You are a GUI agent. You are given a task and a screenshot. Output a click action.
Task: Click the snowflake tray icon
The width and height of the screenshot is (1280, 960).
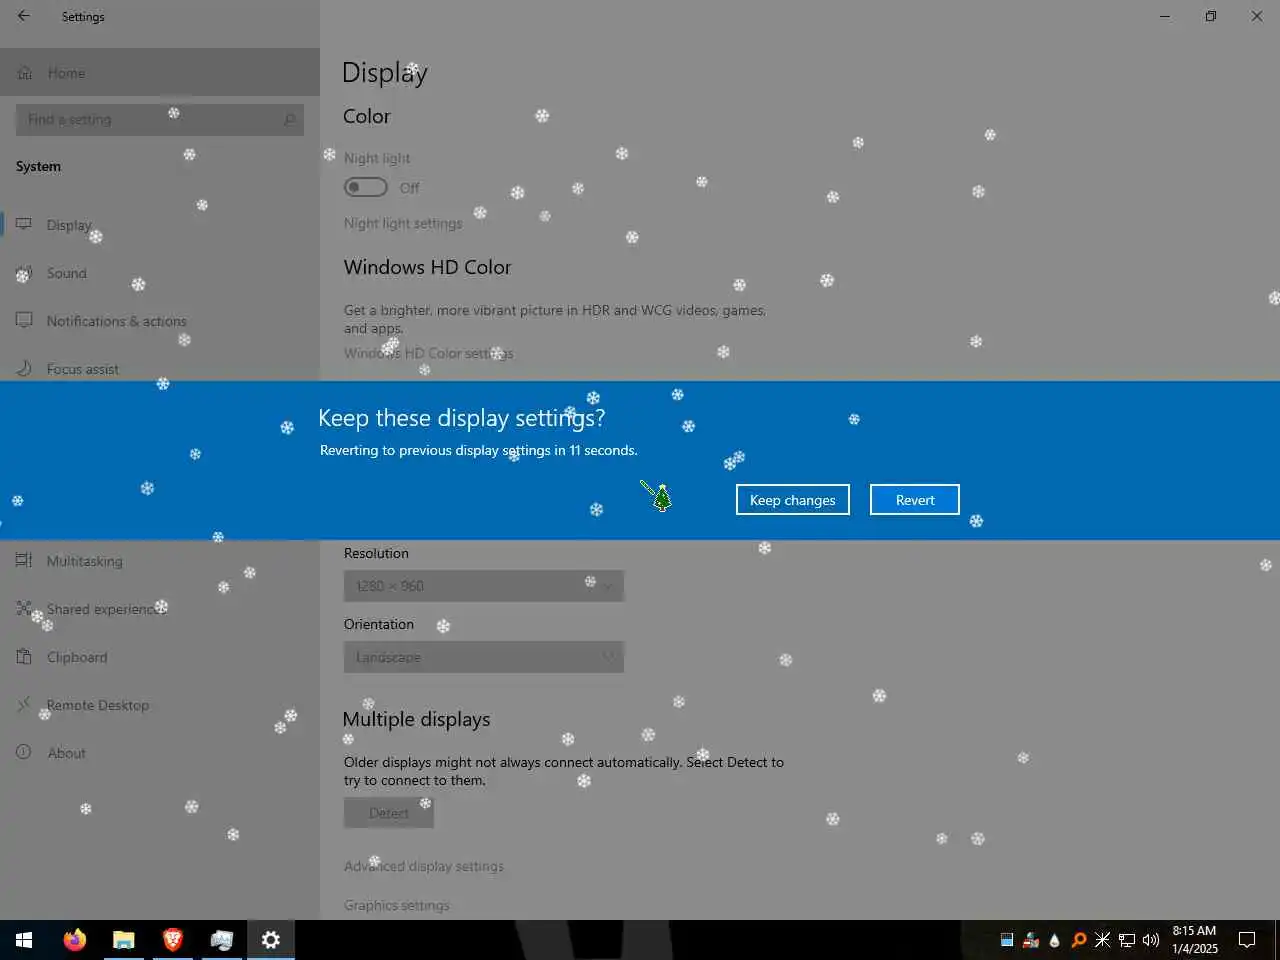click(1102, 940)
